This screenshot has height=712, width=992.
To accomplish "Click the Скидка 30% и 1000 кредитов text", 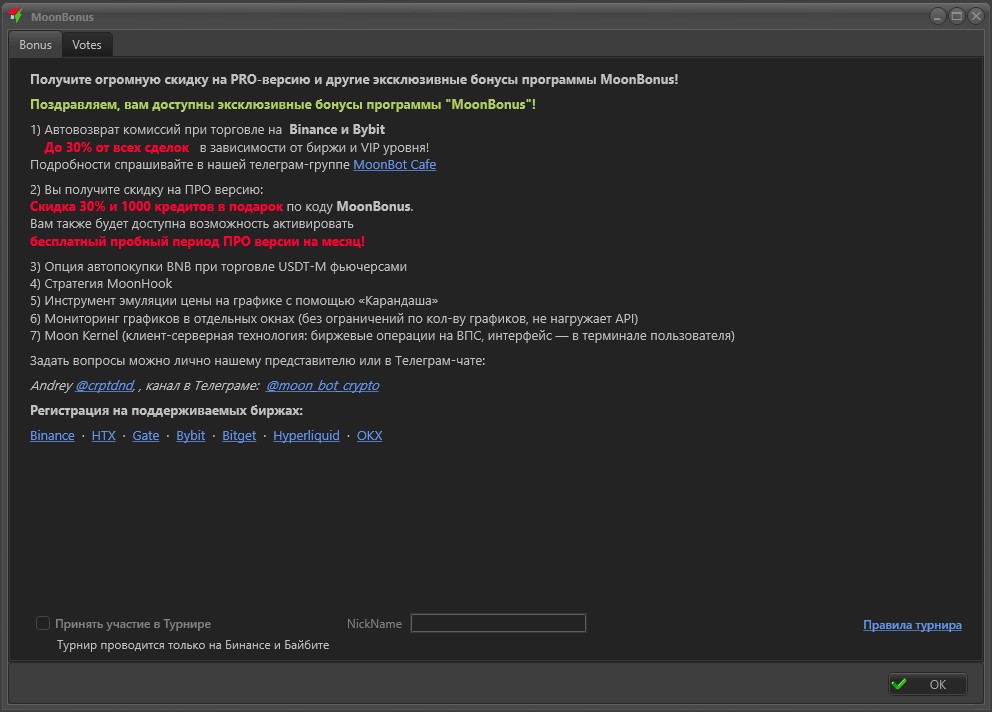I will pyautogui.click(x=156, y=206).
